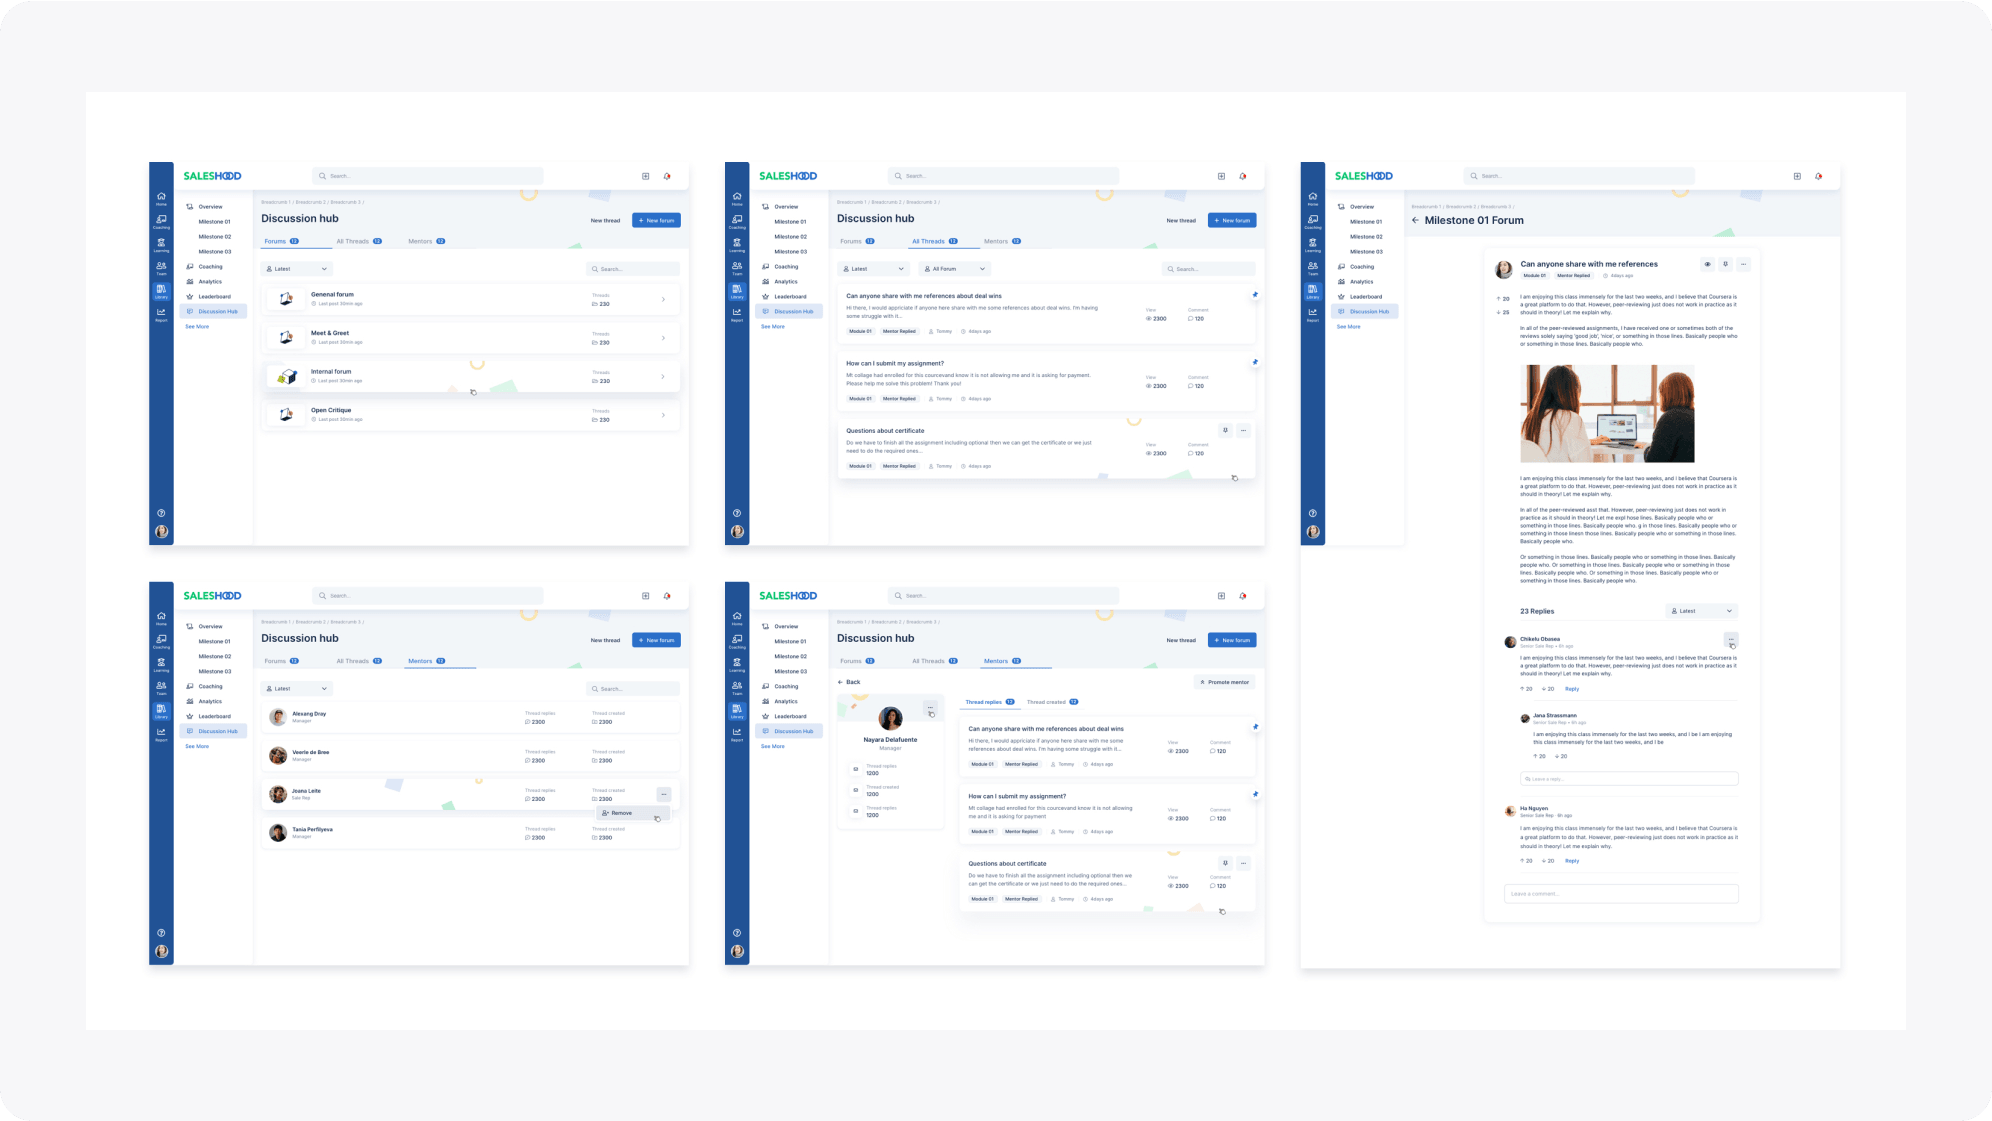Image resolution: width=1992 pixels, height=1121 pixels.
Task: Open Milestone 02 in Mentors list screen sidebar
Action: pos(214,656)
